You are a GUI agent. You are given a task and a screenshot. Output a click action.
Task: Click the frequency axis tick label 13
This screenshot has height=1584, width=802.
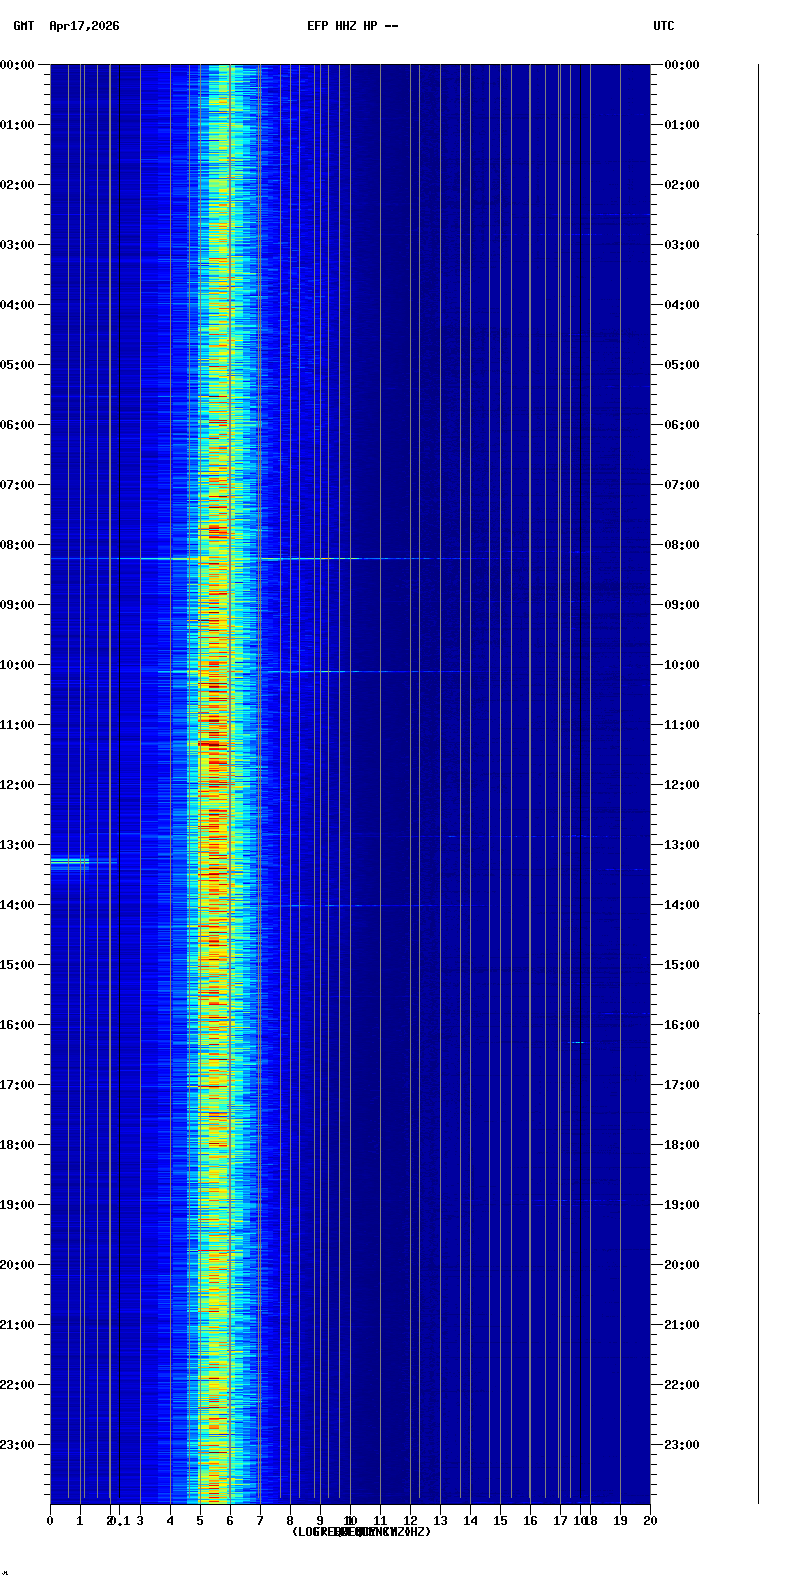(x=440, y=1521)
